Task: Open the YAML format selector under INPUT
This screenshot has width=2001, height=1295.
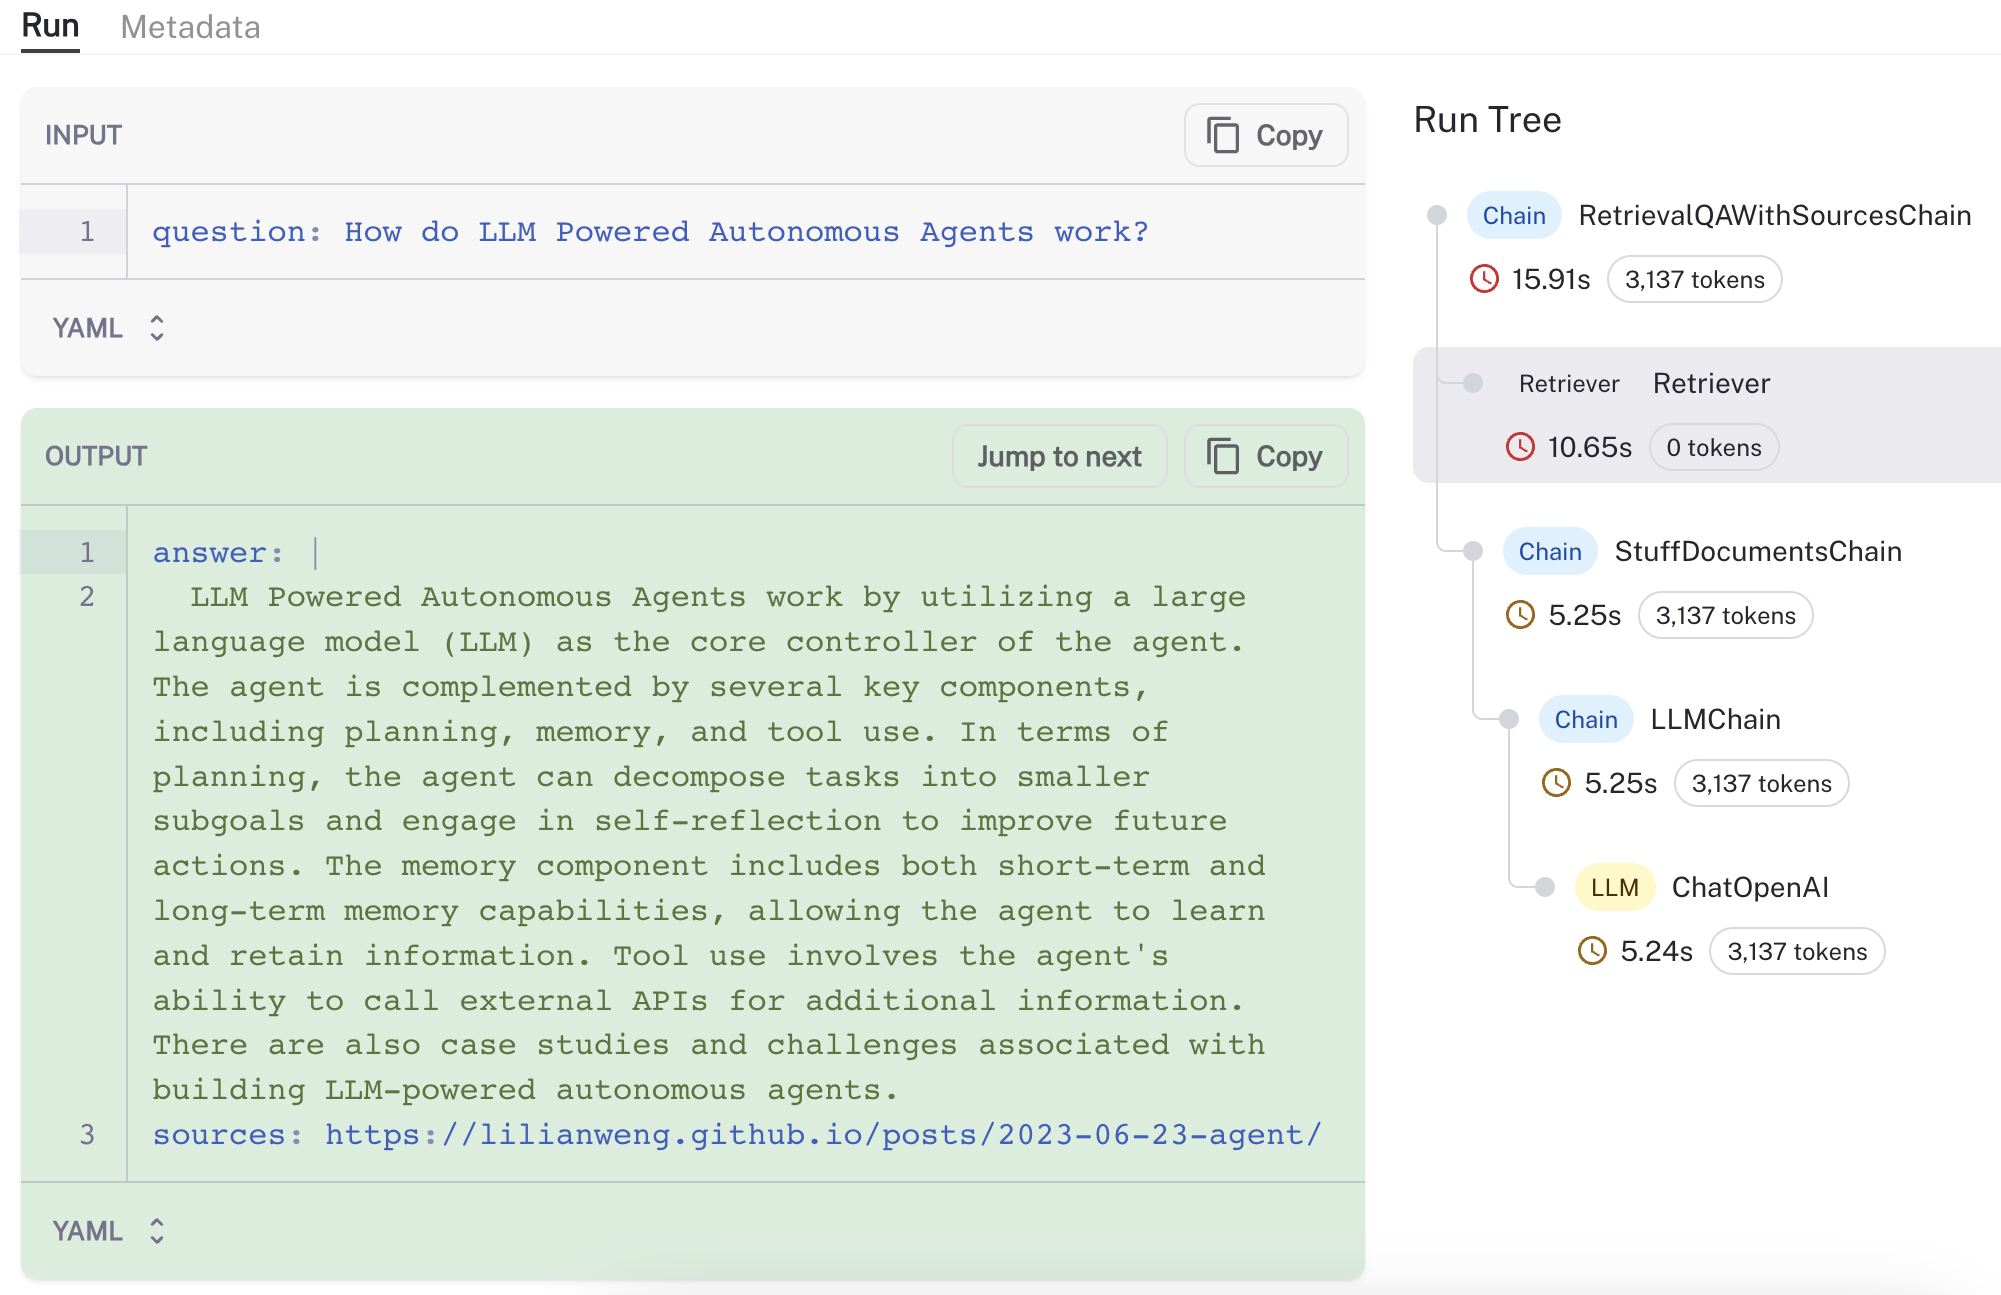Action: coord(108,328)
